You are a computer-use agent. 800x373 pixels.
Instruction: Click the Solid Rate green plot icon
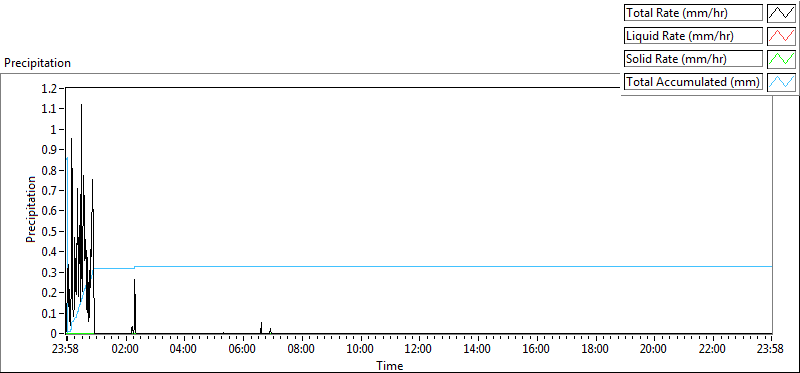pos(781,59)
